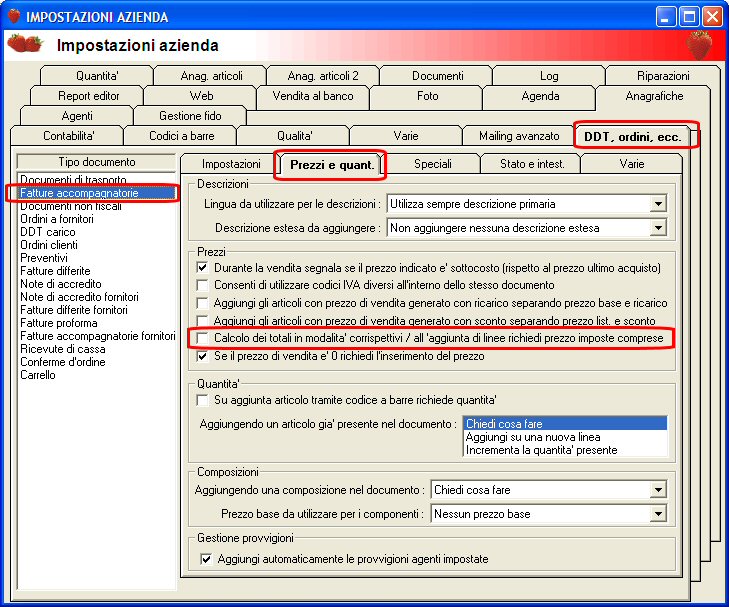Open the Agenti tab
Image resolution: width=729 pixels, height=607 pixels.
pos(77,116)
